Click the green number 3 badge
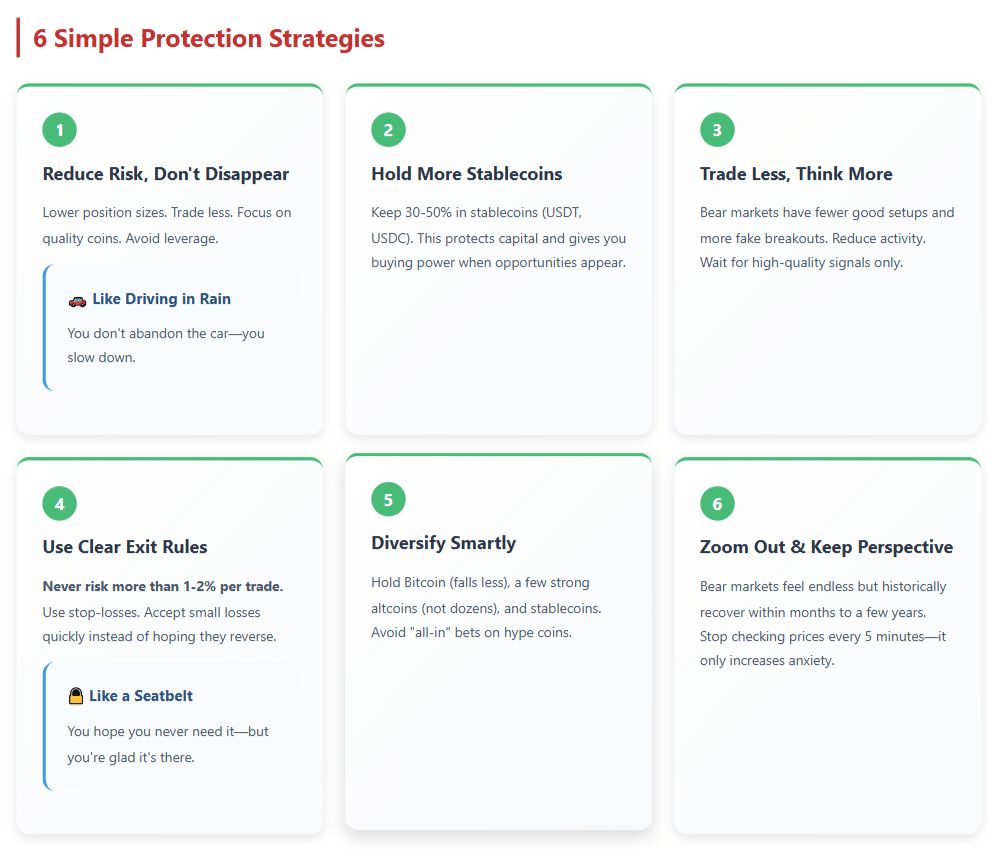The height and width of the screenshot is (849, 998). point(717,130)
